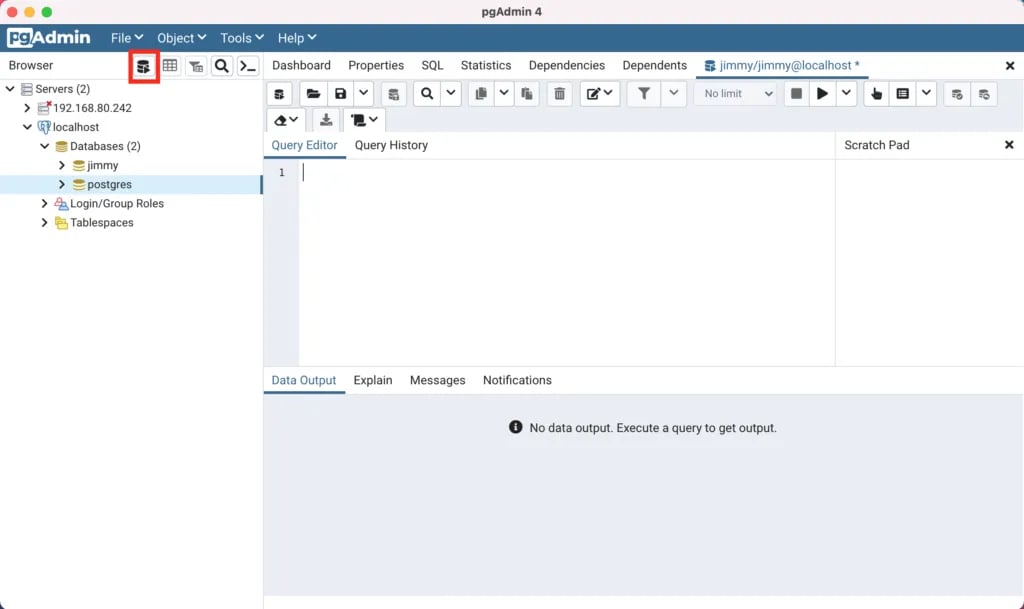Image resolution: width=1024 pixels, height=609 pixels.
Task: Open the Clear eraser dropdown
Action: (286, 120)
